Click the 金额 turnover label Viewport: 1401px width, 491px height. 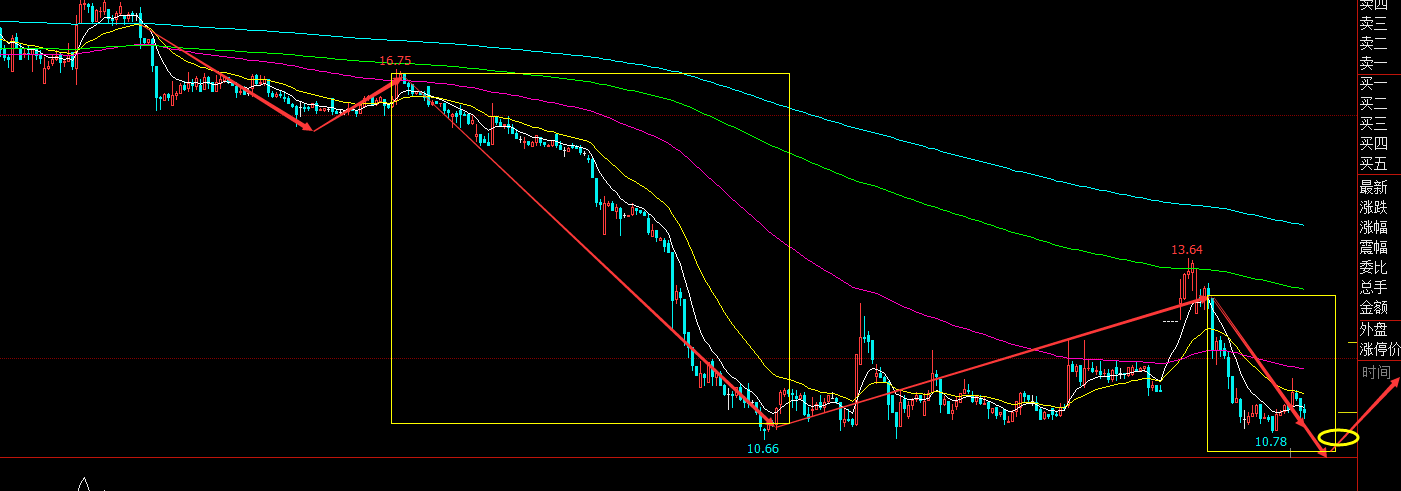(1373, 307)
